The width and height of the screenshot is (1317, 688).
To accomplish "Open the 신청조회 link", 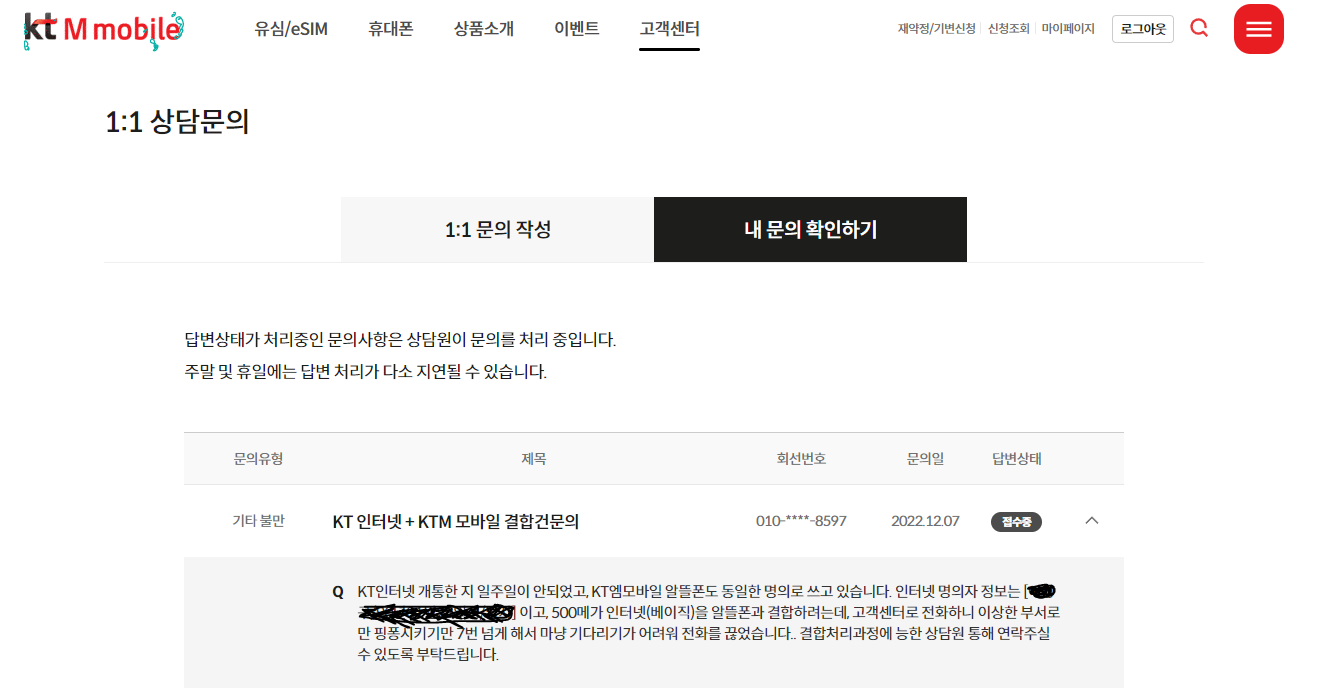I will pyautogui.click(x=1008, y=29).
